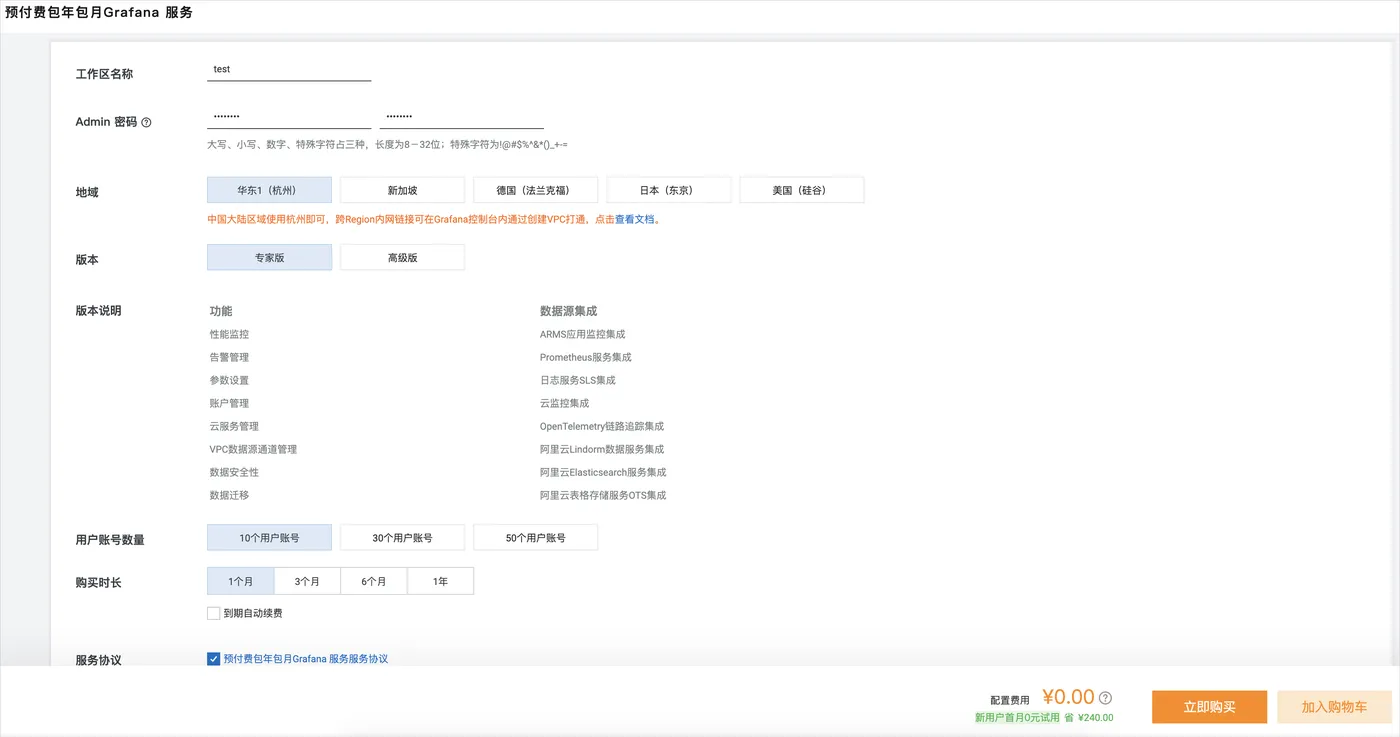Uncheck the service agreement checkbox
The height and width of the screenshot is (737, 1400).
[213, 659]
